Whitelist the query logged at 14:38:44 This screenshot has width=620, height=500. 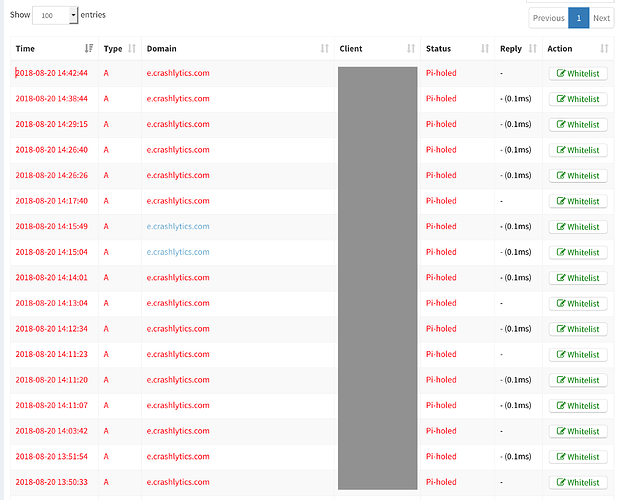coord(578,99)
